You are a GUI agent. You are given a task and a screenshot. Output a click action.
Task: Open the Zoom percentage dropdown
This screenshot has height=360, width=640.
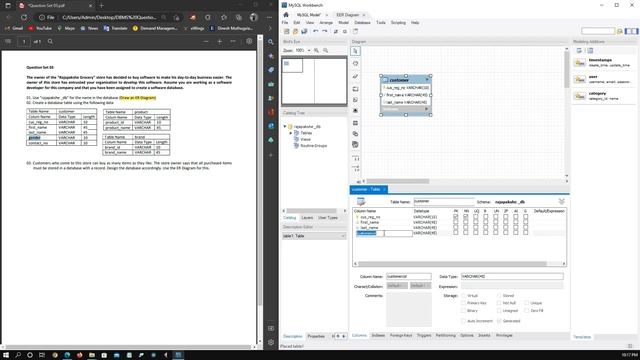[x=309, y=50]
